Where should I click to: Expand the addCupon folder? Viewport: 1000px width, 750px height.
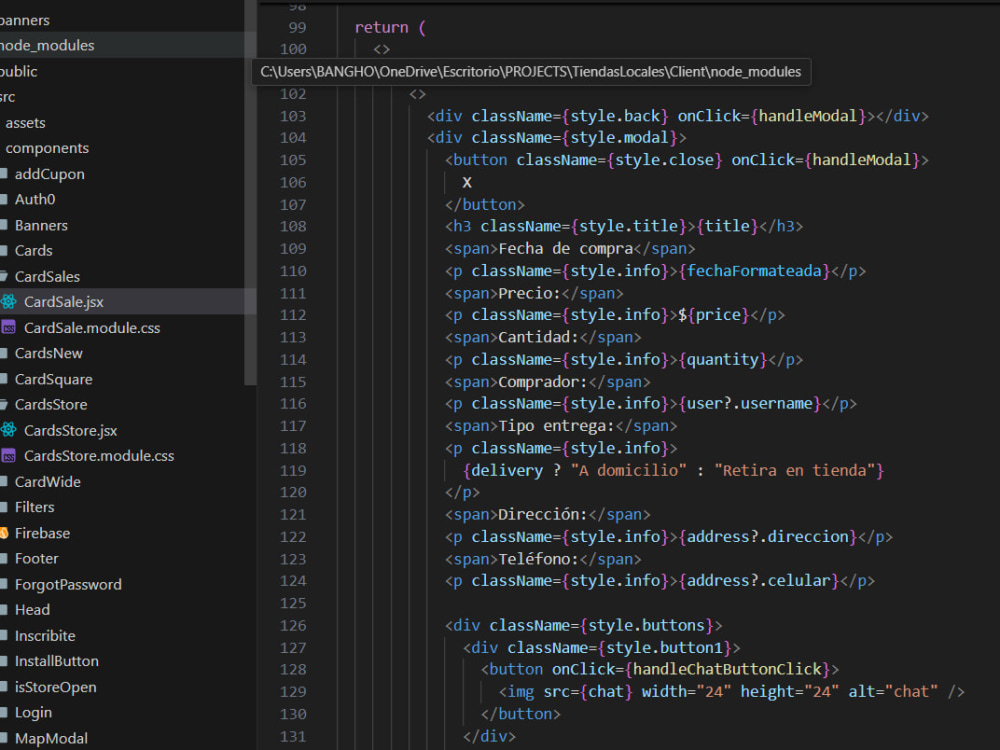[x=49, y=173]
